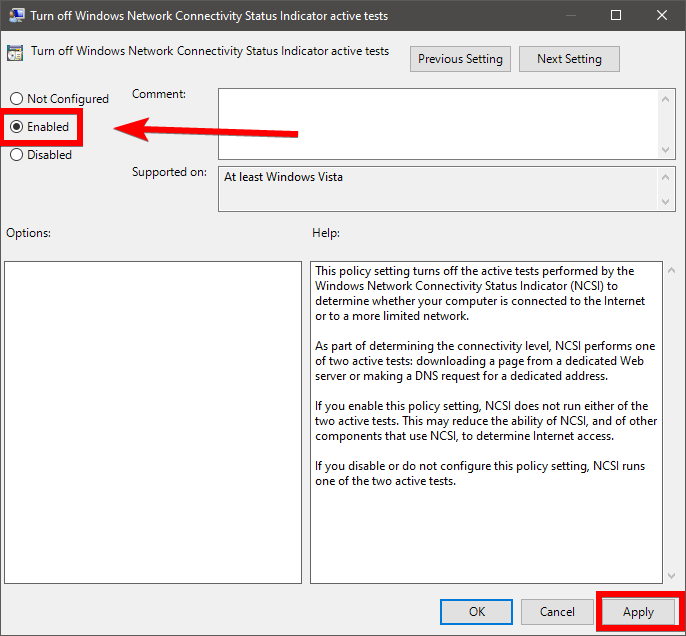This screenshot has height=636, width=686.
Task: Select the Enabled radio button
Action: tap(39, 127)
